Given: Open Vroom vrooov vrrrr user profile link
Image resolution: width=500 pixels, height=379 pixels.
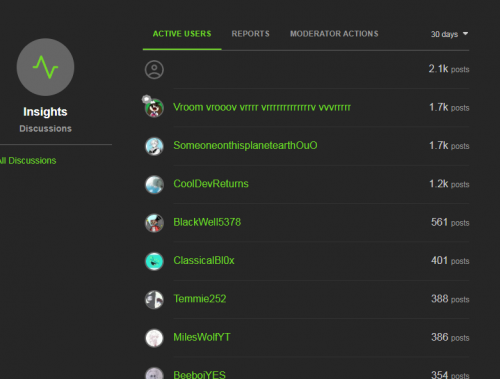Looking at the screenshot, I should [262, 107].
